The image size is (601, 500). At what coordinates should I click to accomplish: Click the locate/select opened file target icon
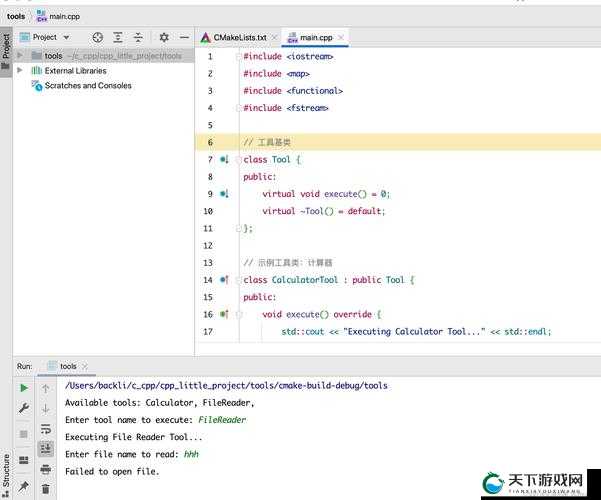click(98, 37)
